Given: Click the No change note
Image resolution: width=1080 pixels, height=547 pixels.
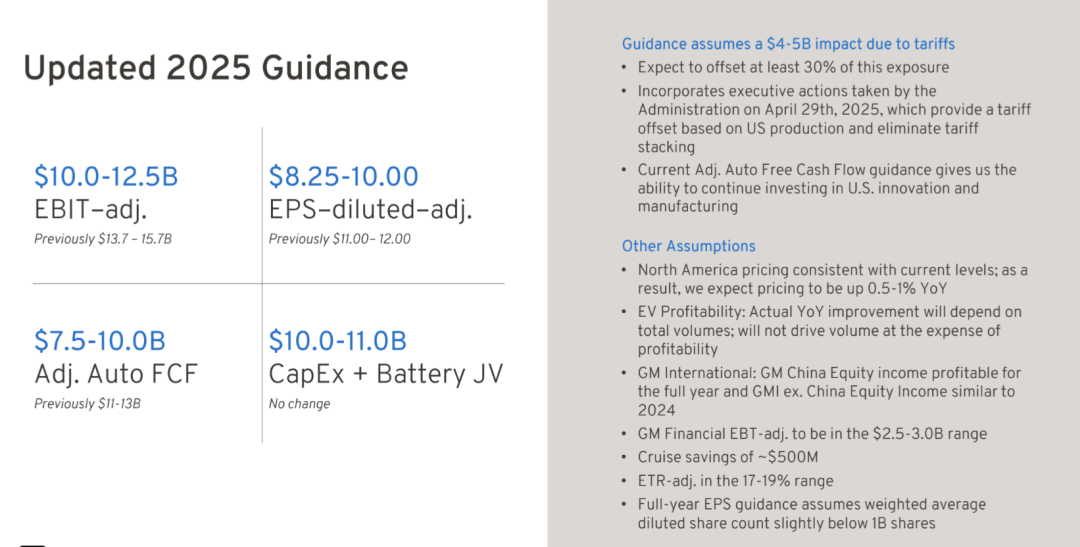Looking at the screenshot, I should pos(299,404).
